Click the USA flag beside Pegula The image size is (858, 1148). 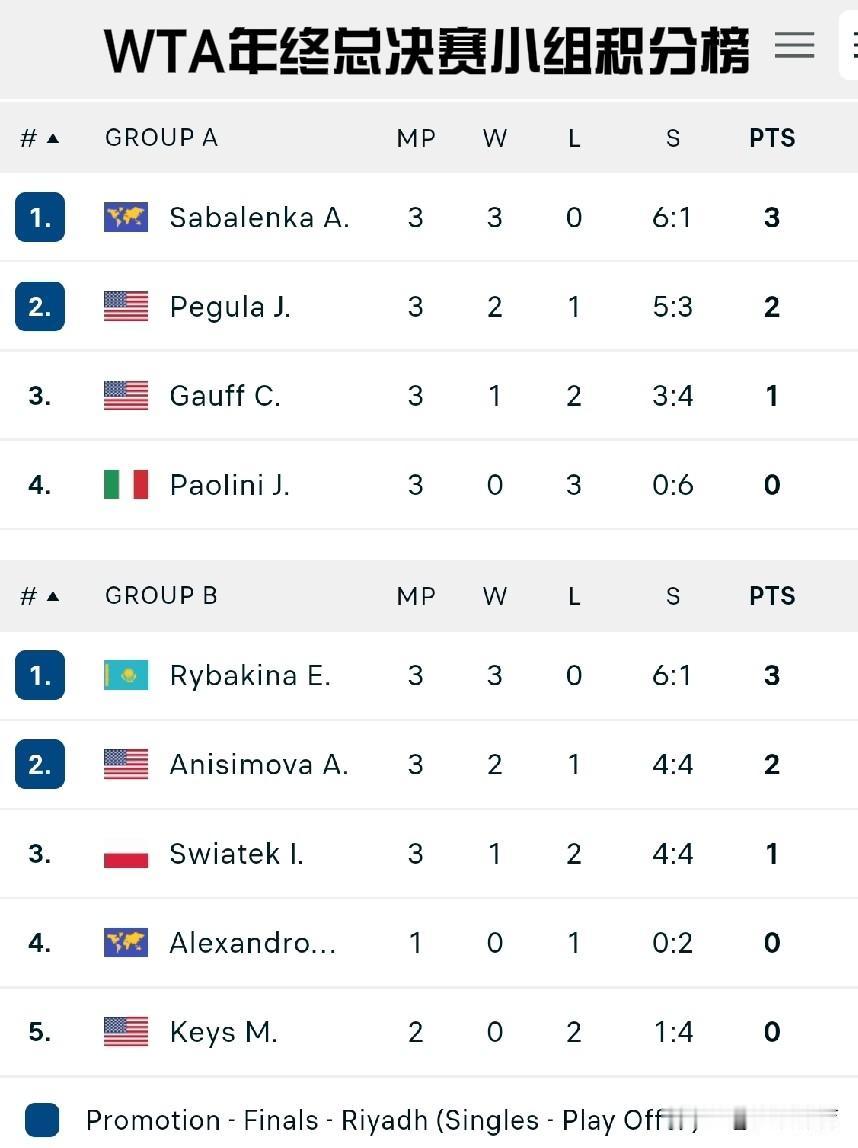pyautogui.click(x=126, y=307)
